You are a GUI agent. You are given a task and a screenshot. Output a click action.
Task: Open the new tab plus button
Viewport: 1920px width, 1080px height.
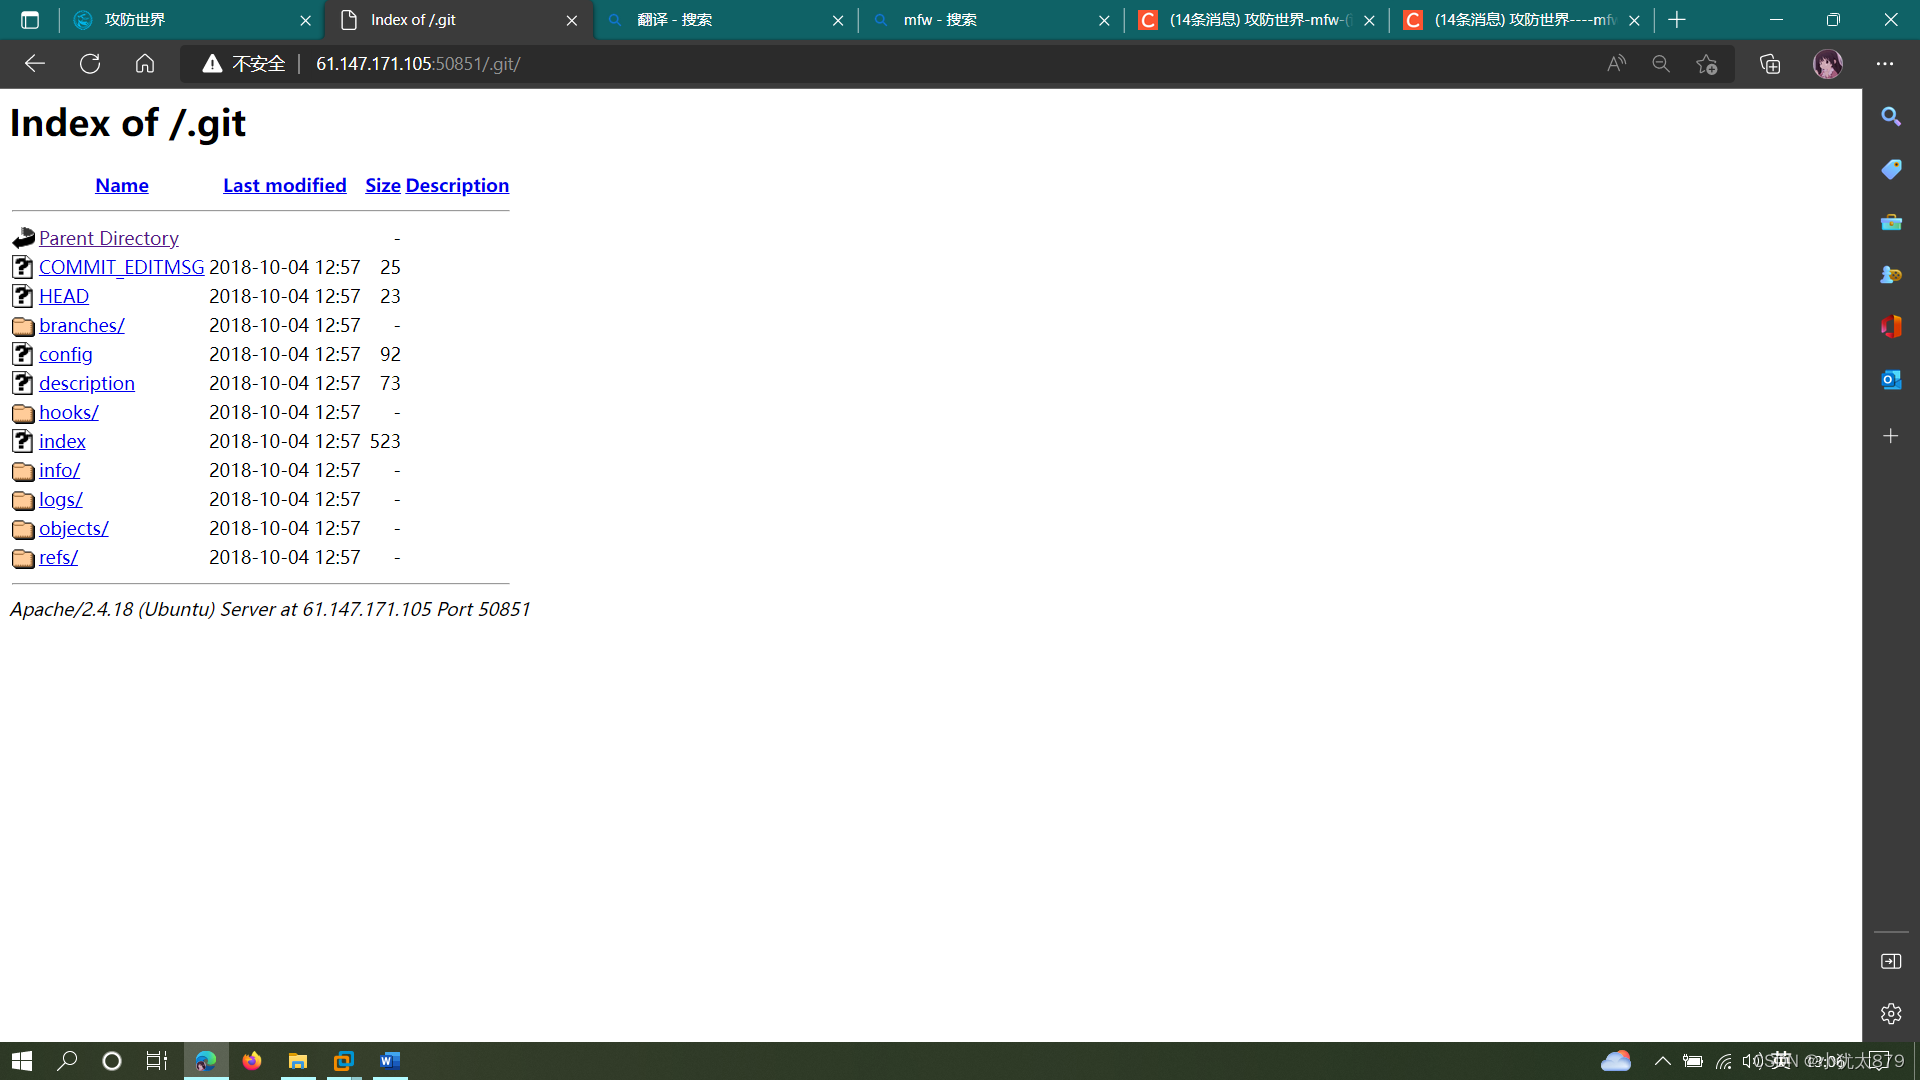coord(1677,20)
